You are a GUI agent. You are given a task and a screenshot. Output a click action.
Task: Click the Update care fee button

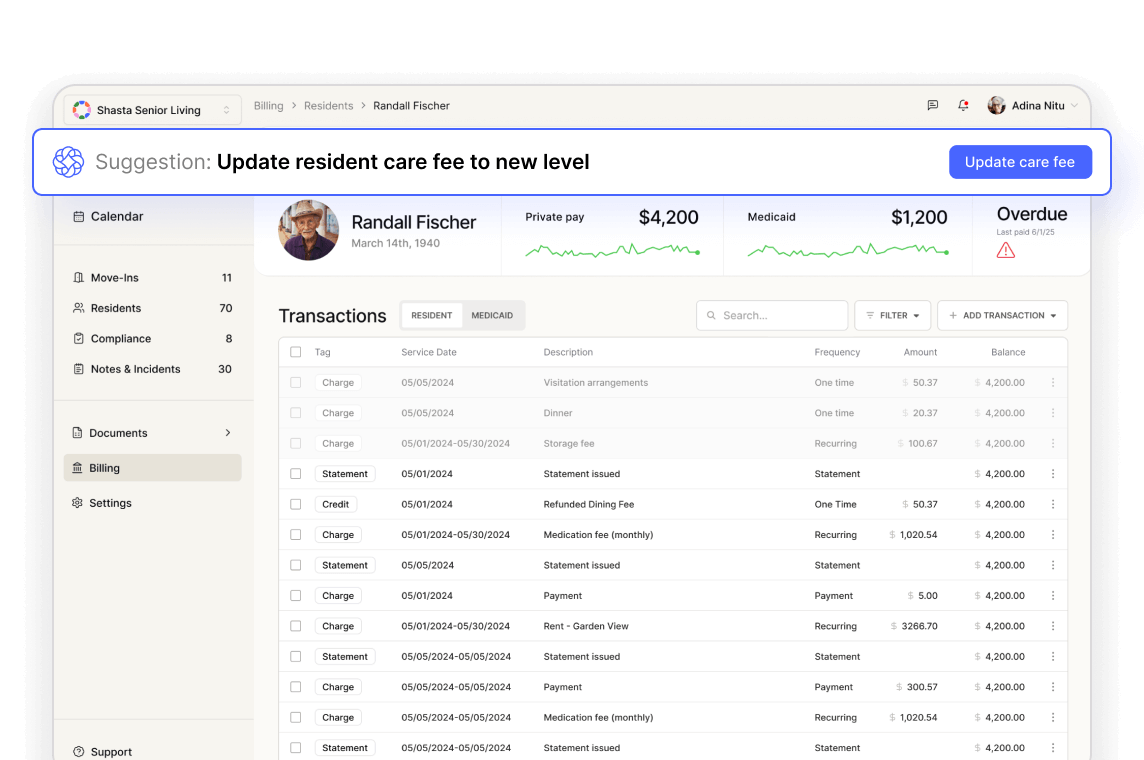tap(1020, 162)
